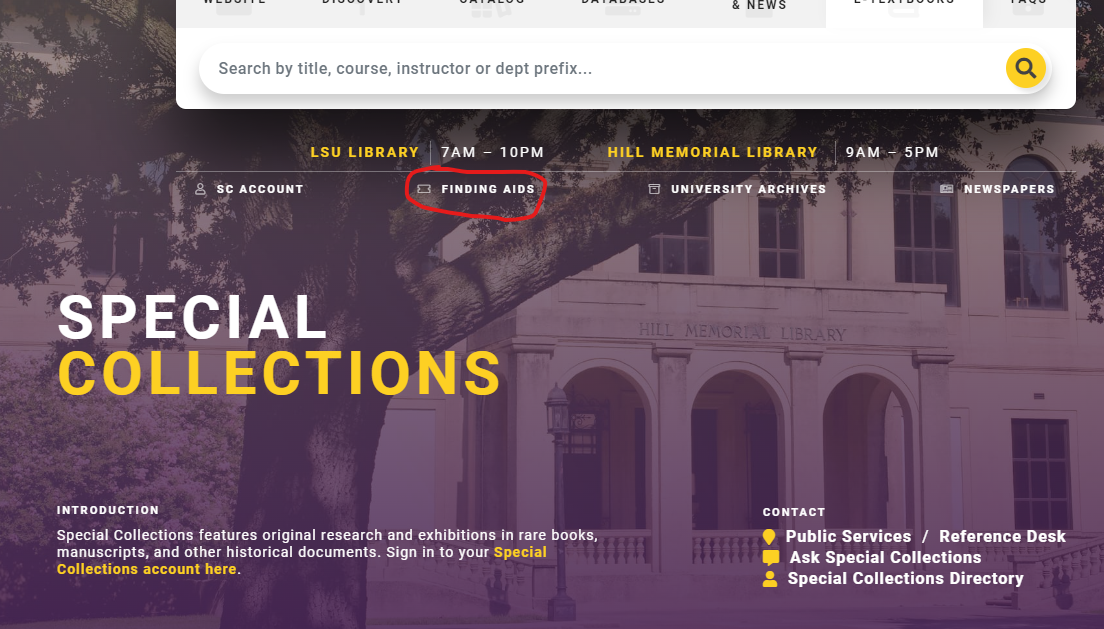Viewport: 1104px width, 629px height.
Task: Open the Special Collections Directory text link
Action: tap(905, 579)
